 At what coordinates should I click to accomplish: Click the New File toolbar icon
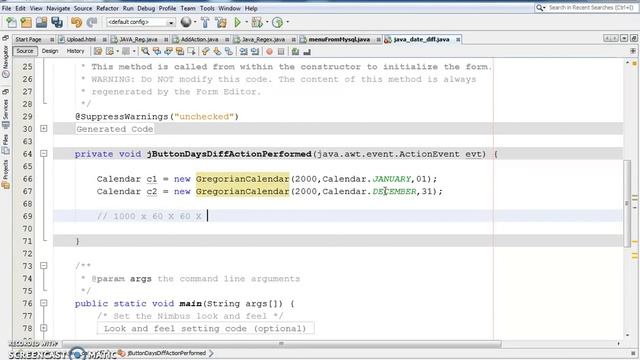click(x=11, y=22)
